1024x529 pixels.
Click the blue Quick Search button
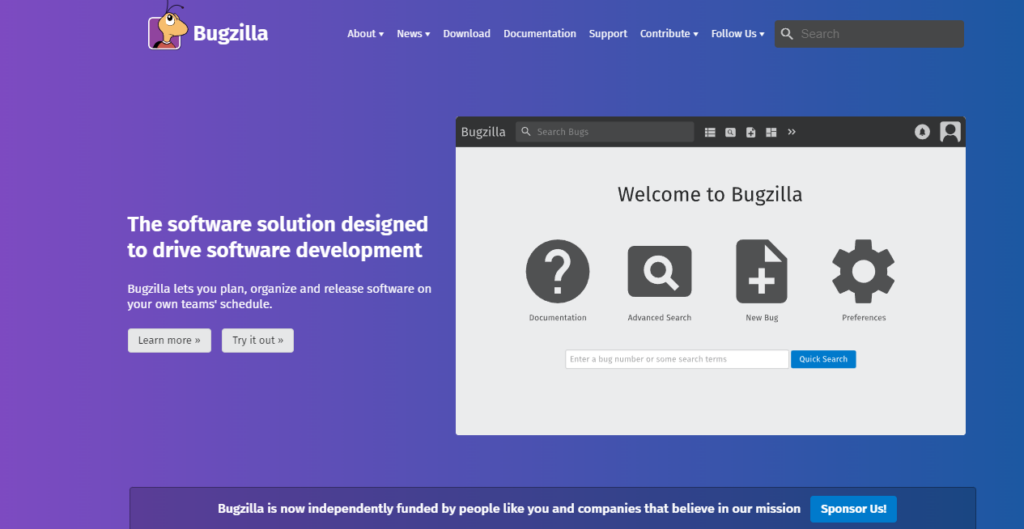823,359
